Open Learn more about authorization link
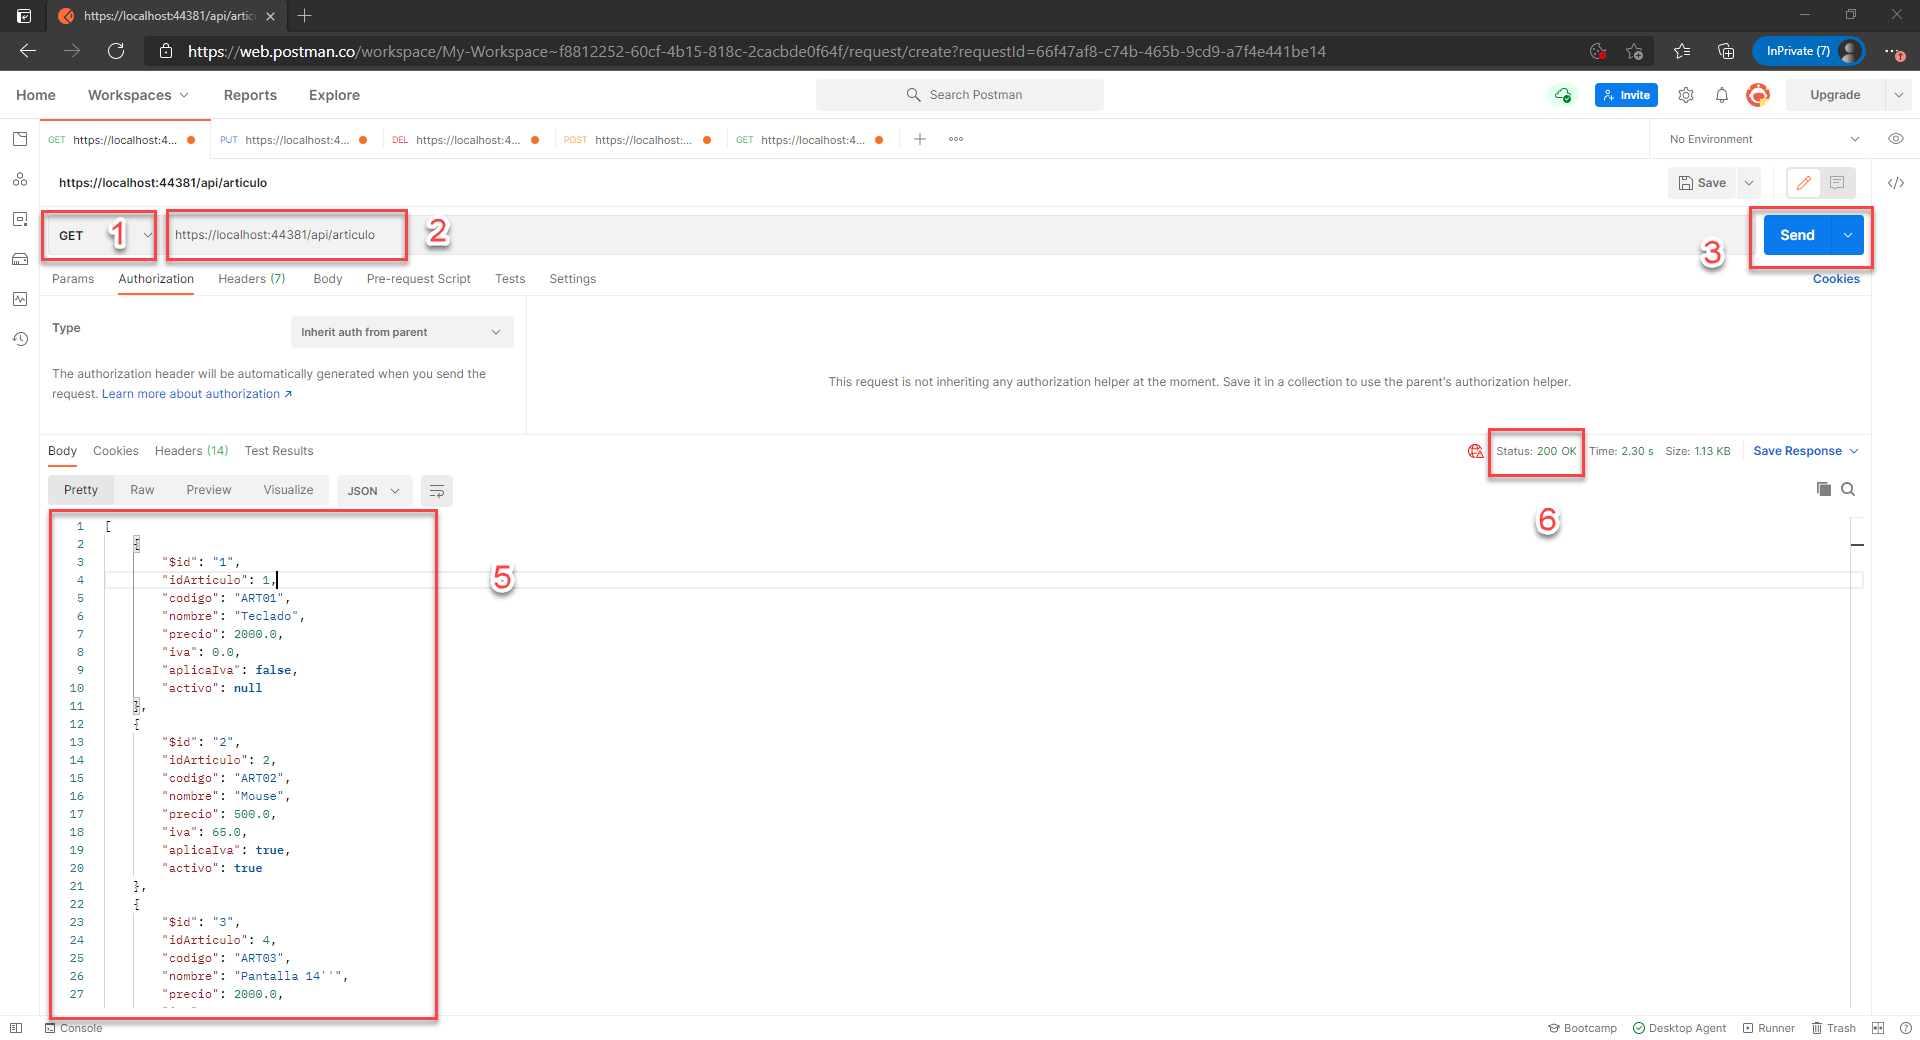The image size is (1920, 1040). (x=197, y=394)
